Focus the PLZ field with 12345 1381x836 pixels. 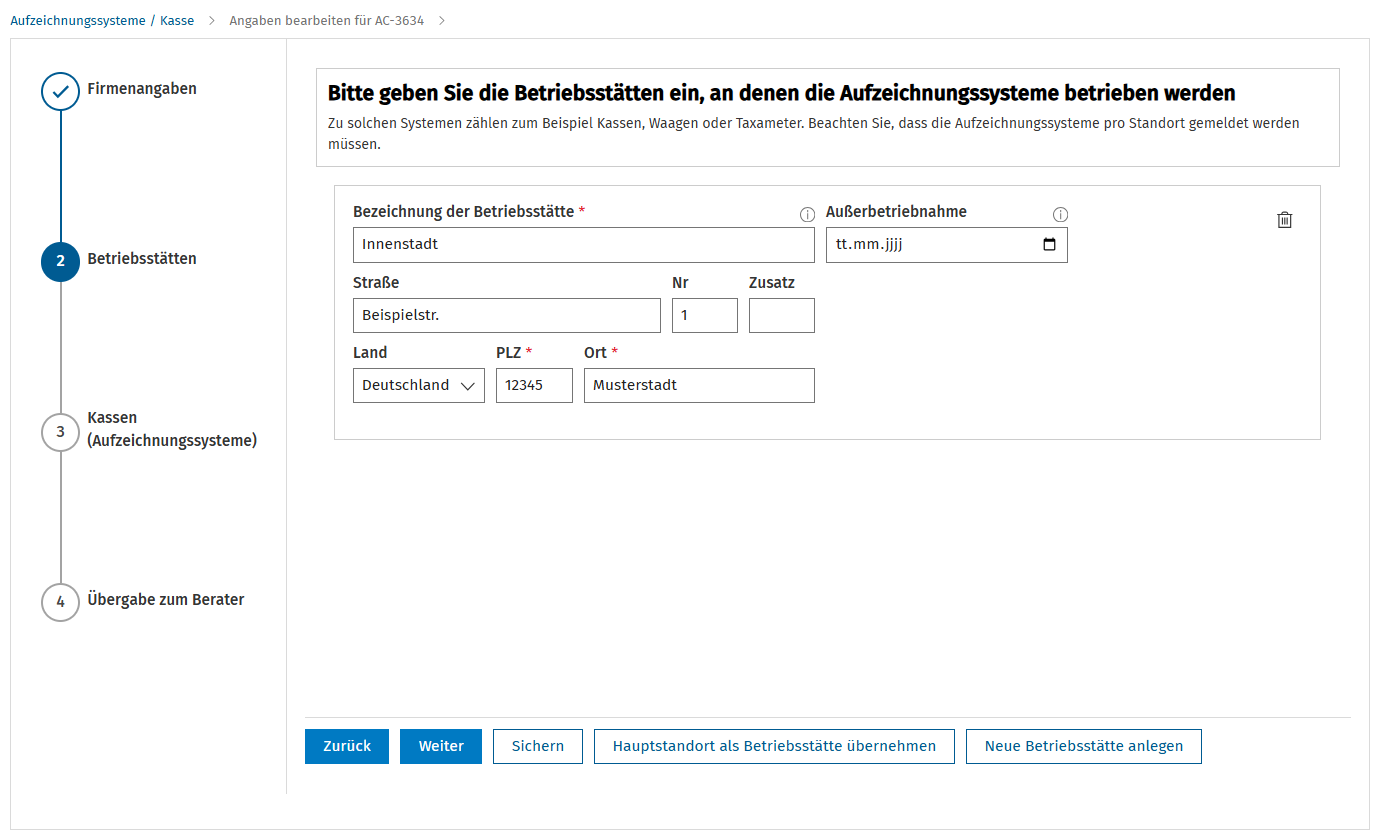coord(534,385)
